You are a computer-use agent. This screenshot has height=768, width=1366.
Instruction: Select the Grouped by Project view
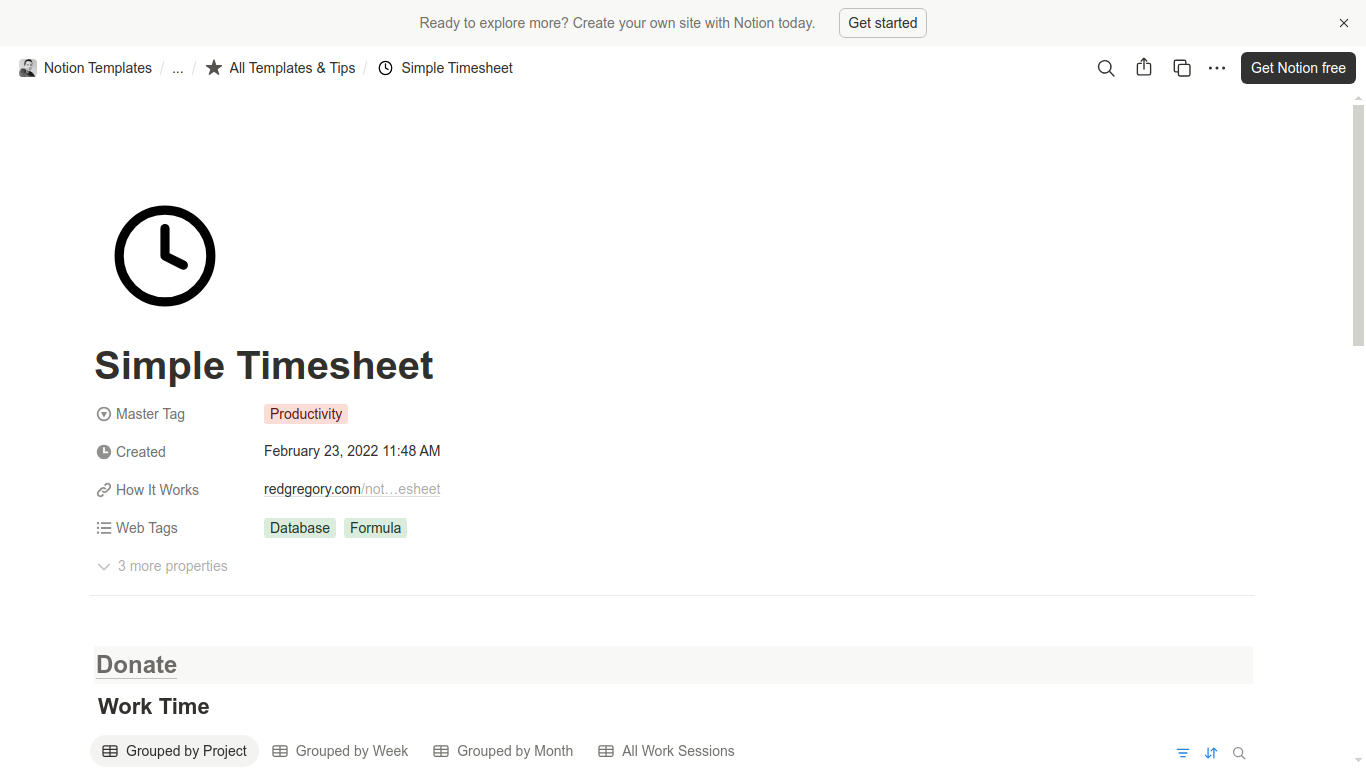tap(175, 751)
